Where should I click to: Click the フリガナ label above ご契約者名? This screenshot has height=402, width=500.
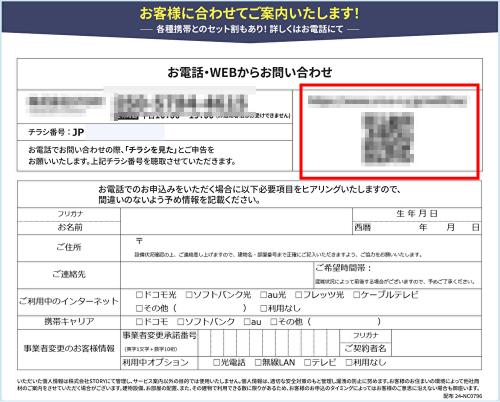366,336
